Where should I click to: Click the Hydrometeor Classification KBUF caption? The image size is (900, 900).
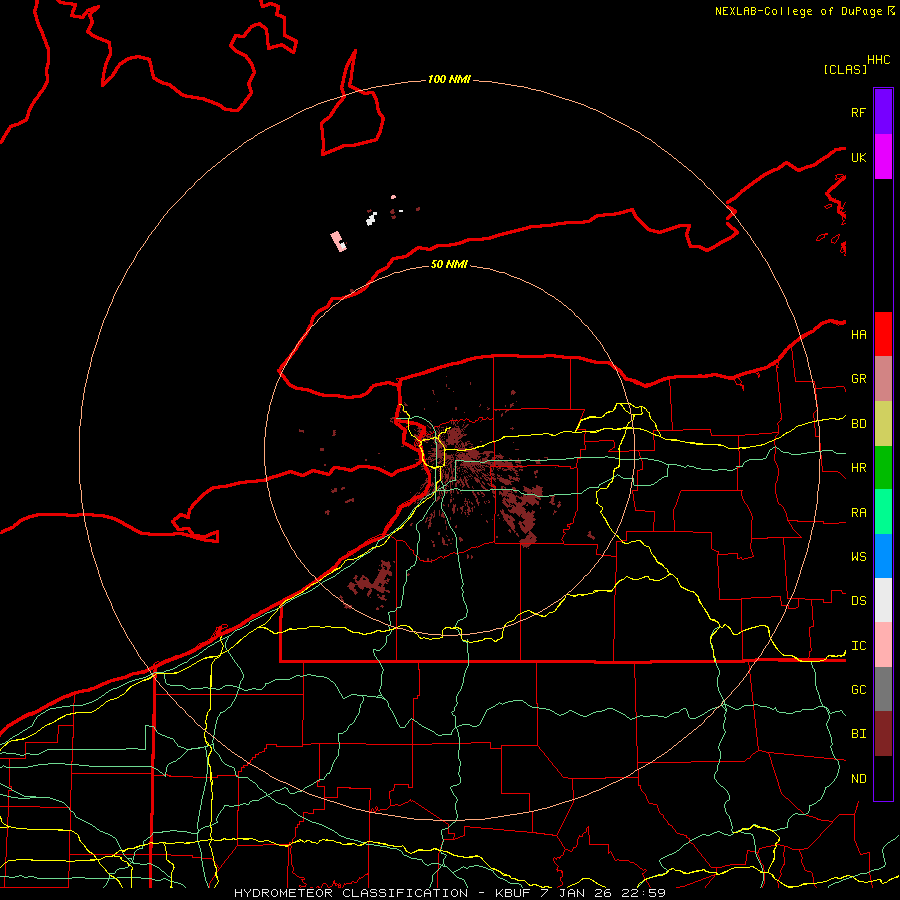click(449, 893)
